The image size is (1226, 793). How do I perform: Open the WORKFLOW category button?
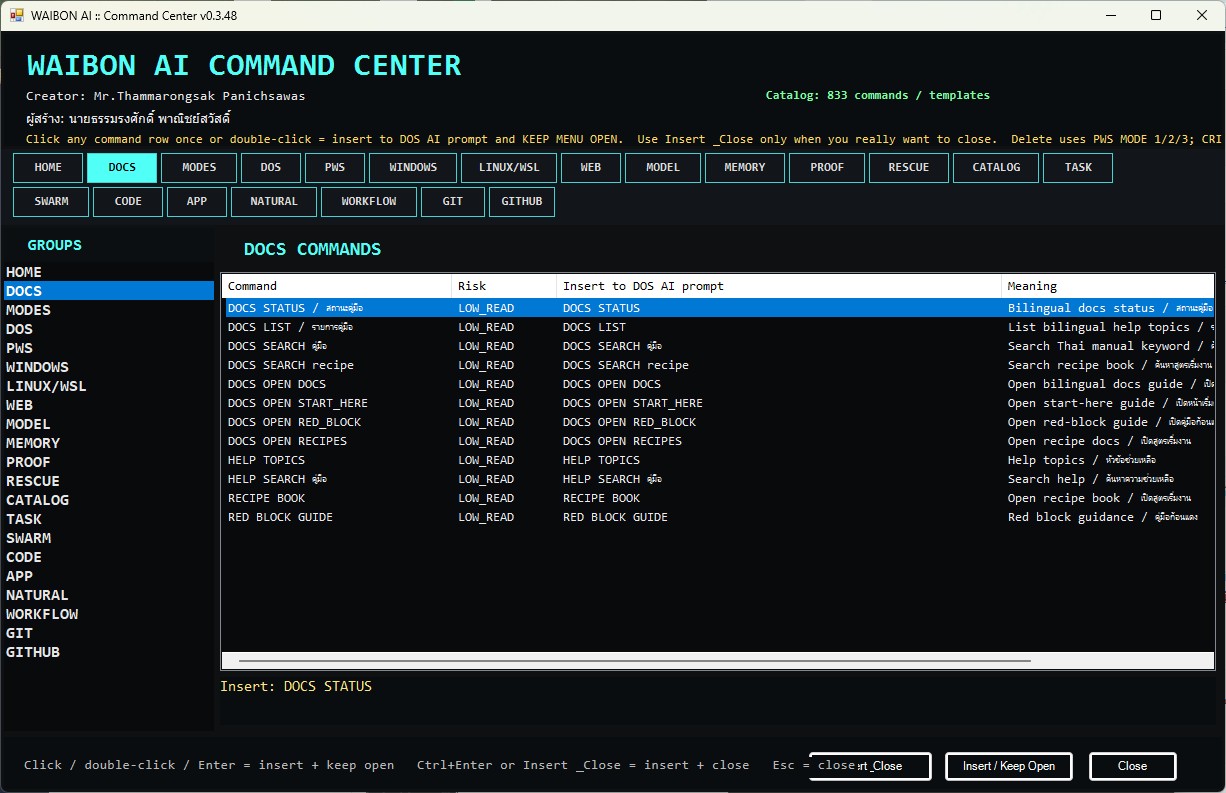tap(369, 202)
